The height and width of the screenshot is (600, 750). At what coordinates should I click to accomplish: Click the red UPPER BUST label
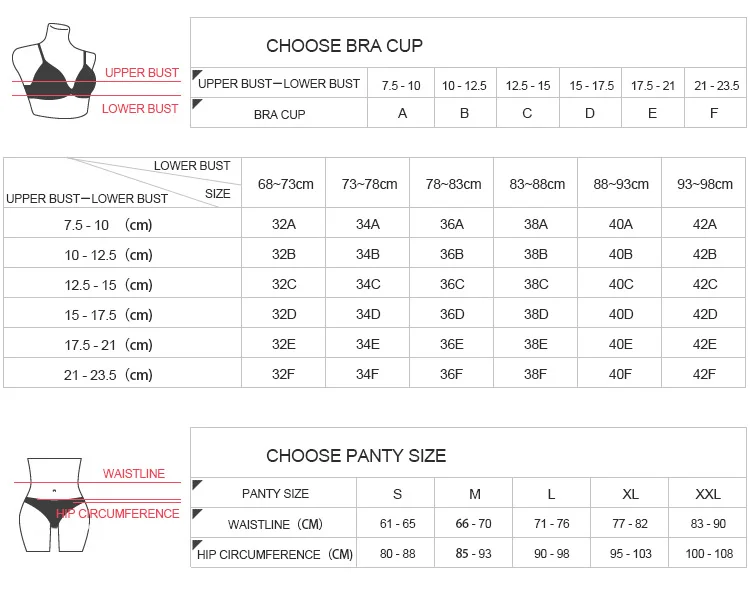tap(142, 73)
